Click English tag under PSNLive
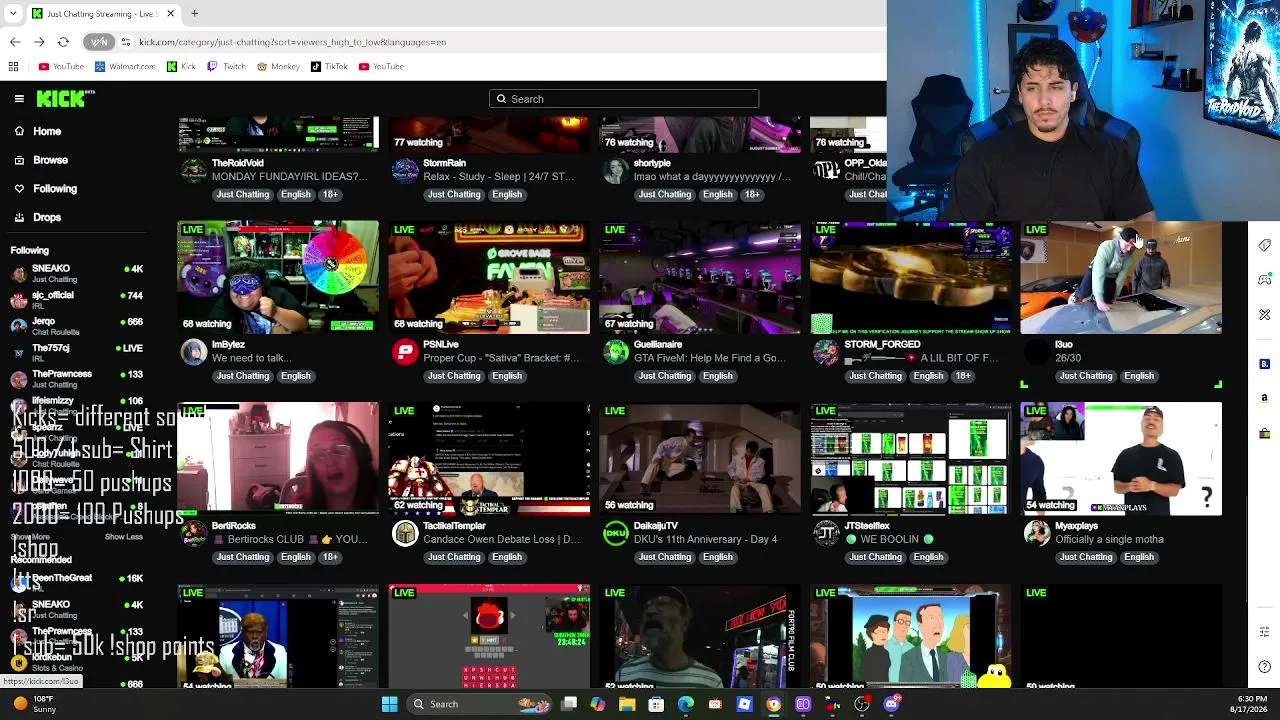Screen dimensions: 1280x720 pos(507,376)
